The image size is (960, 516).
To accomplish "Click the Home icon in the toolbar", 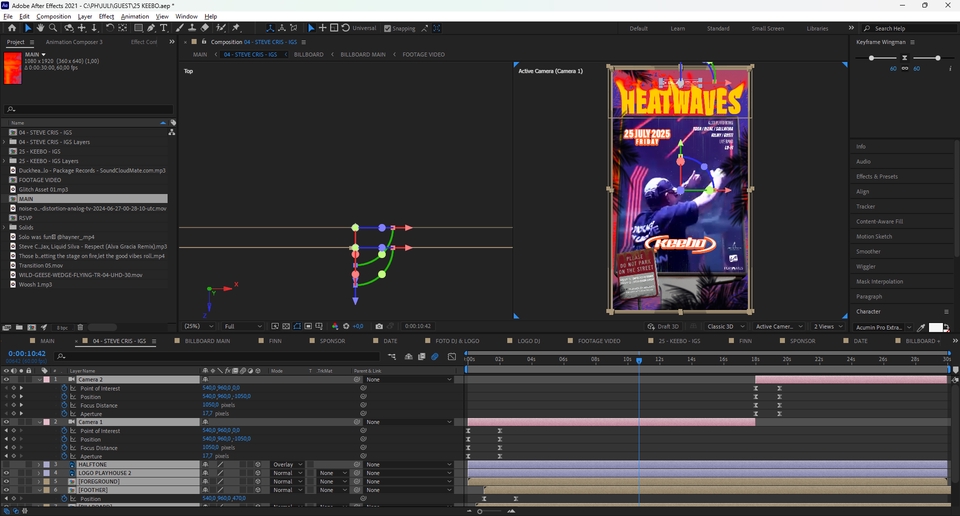I will click(12, 28).
